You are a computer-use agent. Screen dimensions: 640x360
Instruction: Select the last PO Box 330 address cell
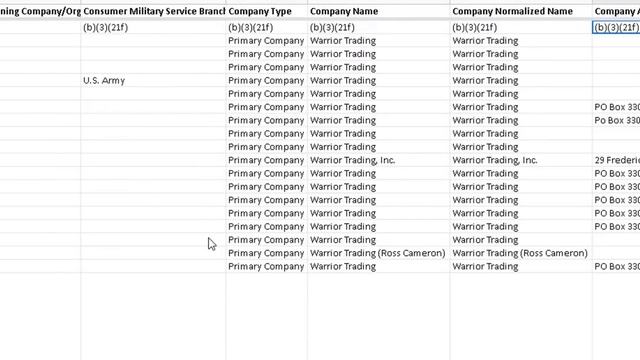pos(616,266)
